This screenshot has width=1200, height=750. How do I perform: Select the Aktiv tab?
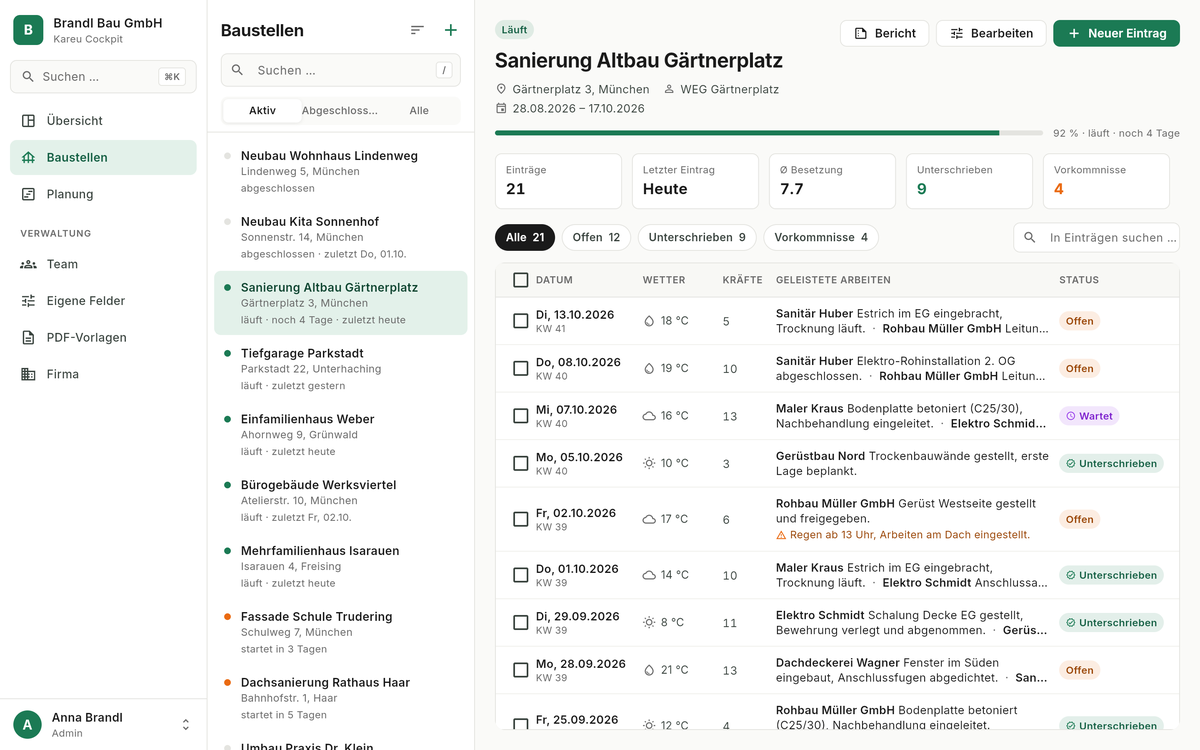click(x=262, y=111)
